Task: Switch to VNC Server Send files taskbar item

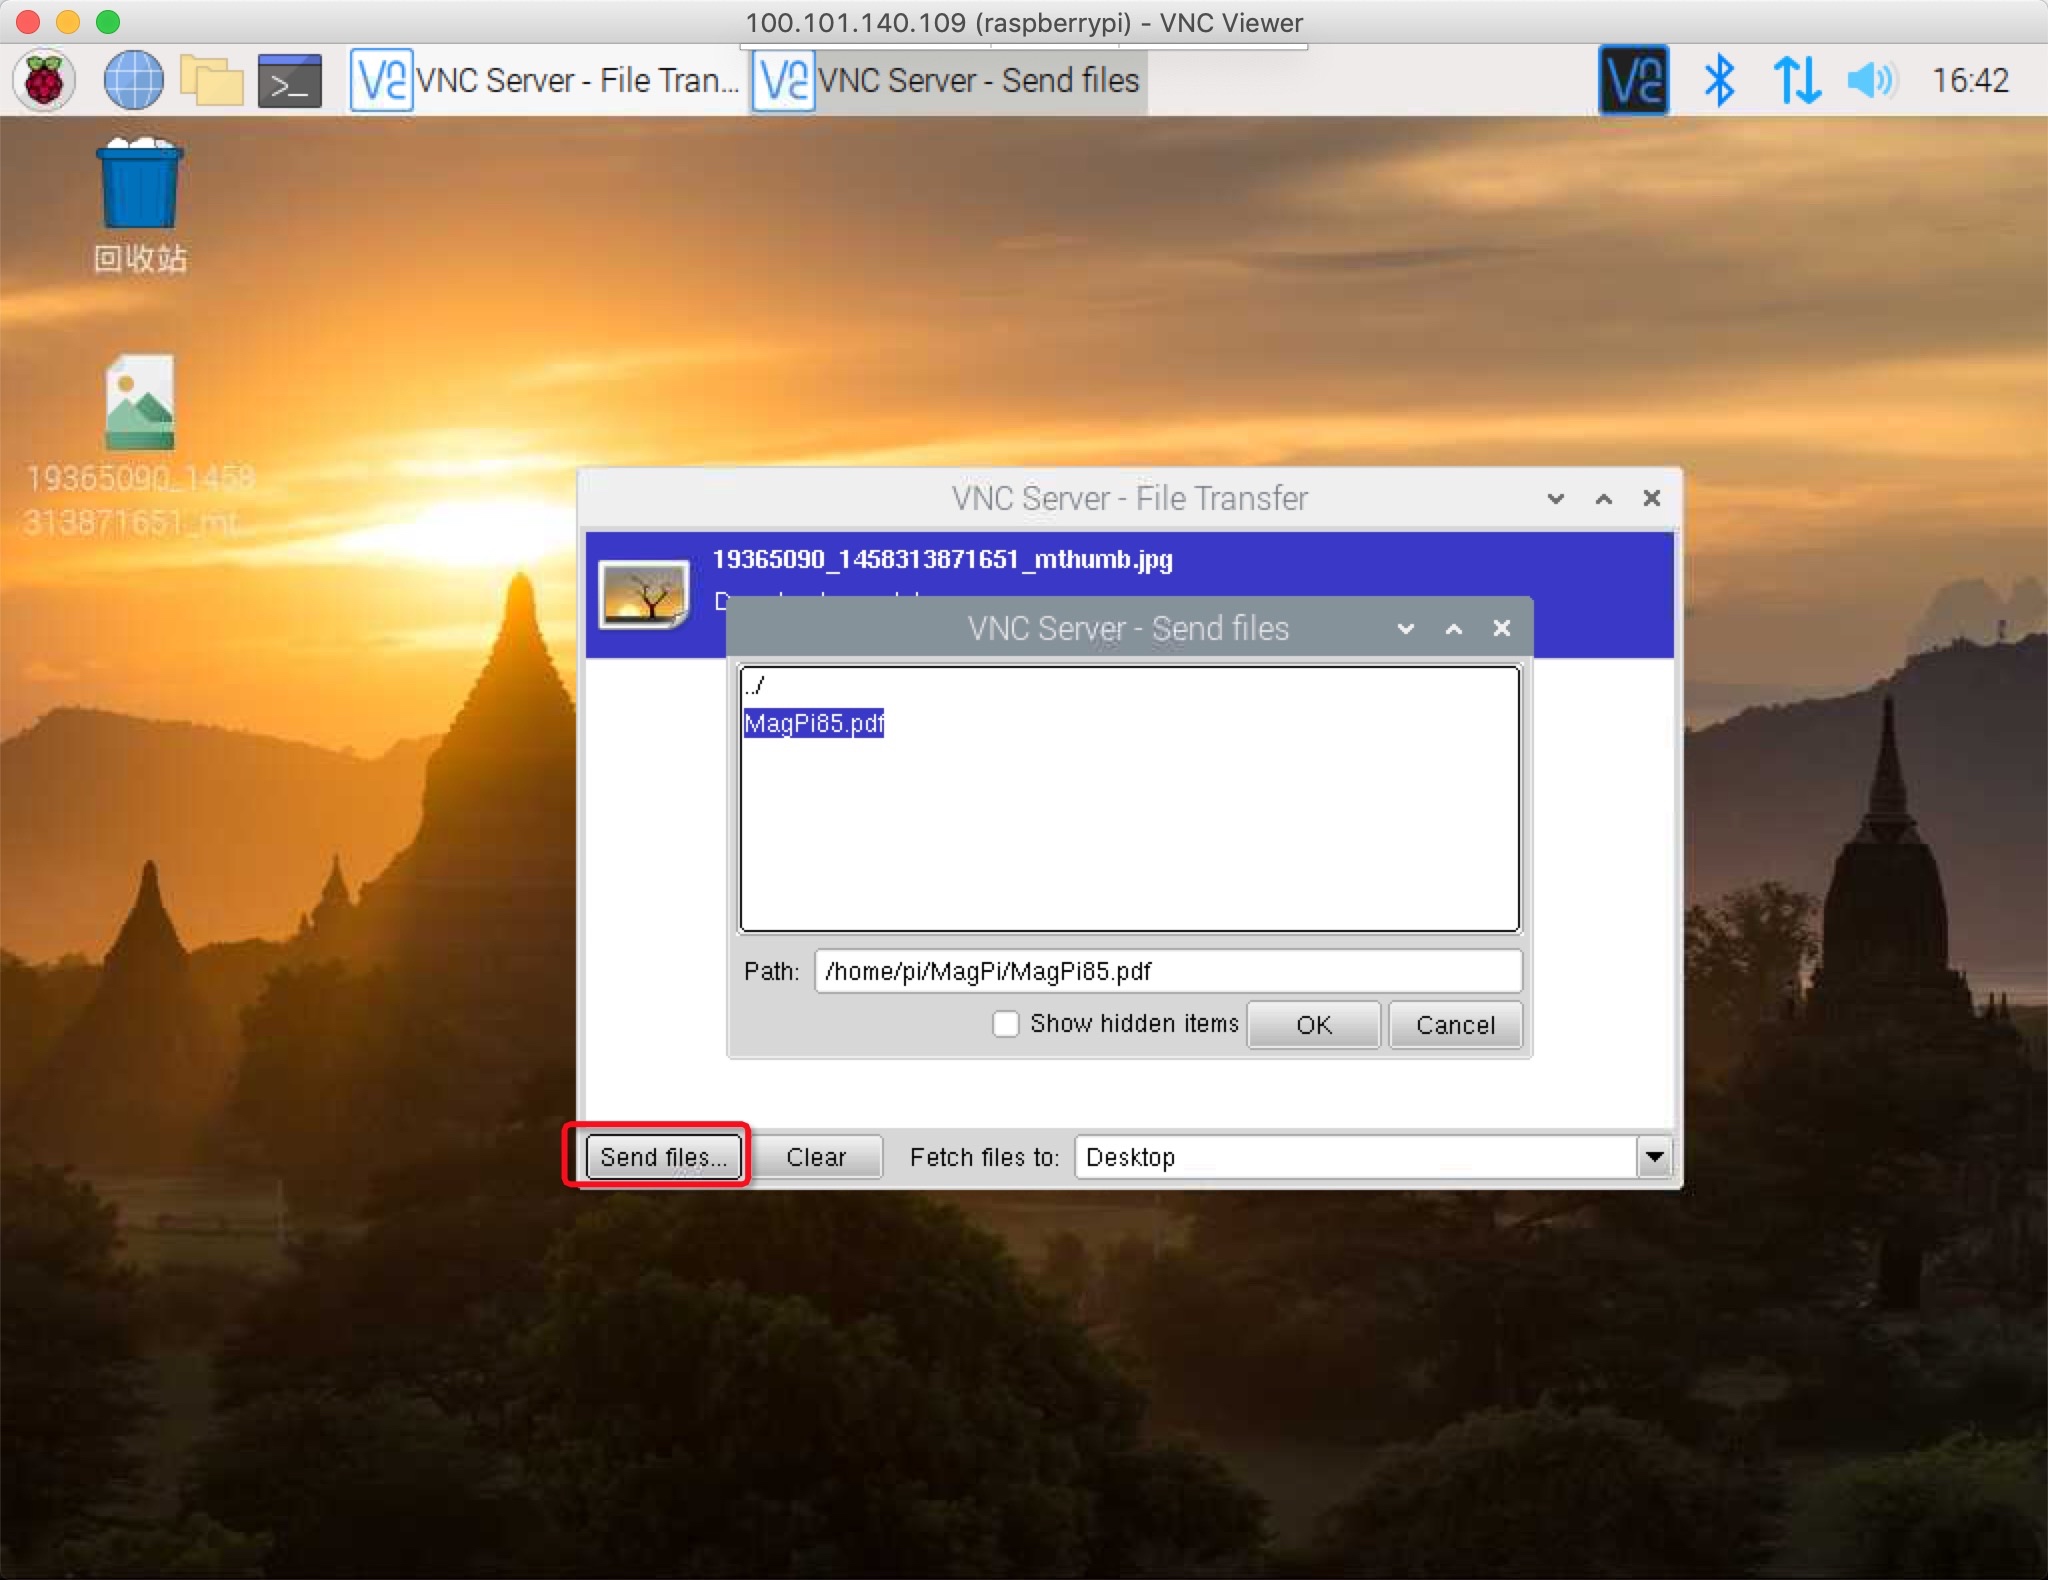Action: pyautogui.click(x=948, y=80)
